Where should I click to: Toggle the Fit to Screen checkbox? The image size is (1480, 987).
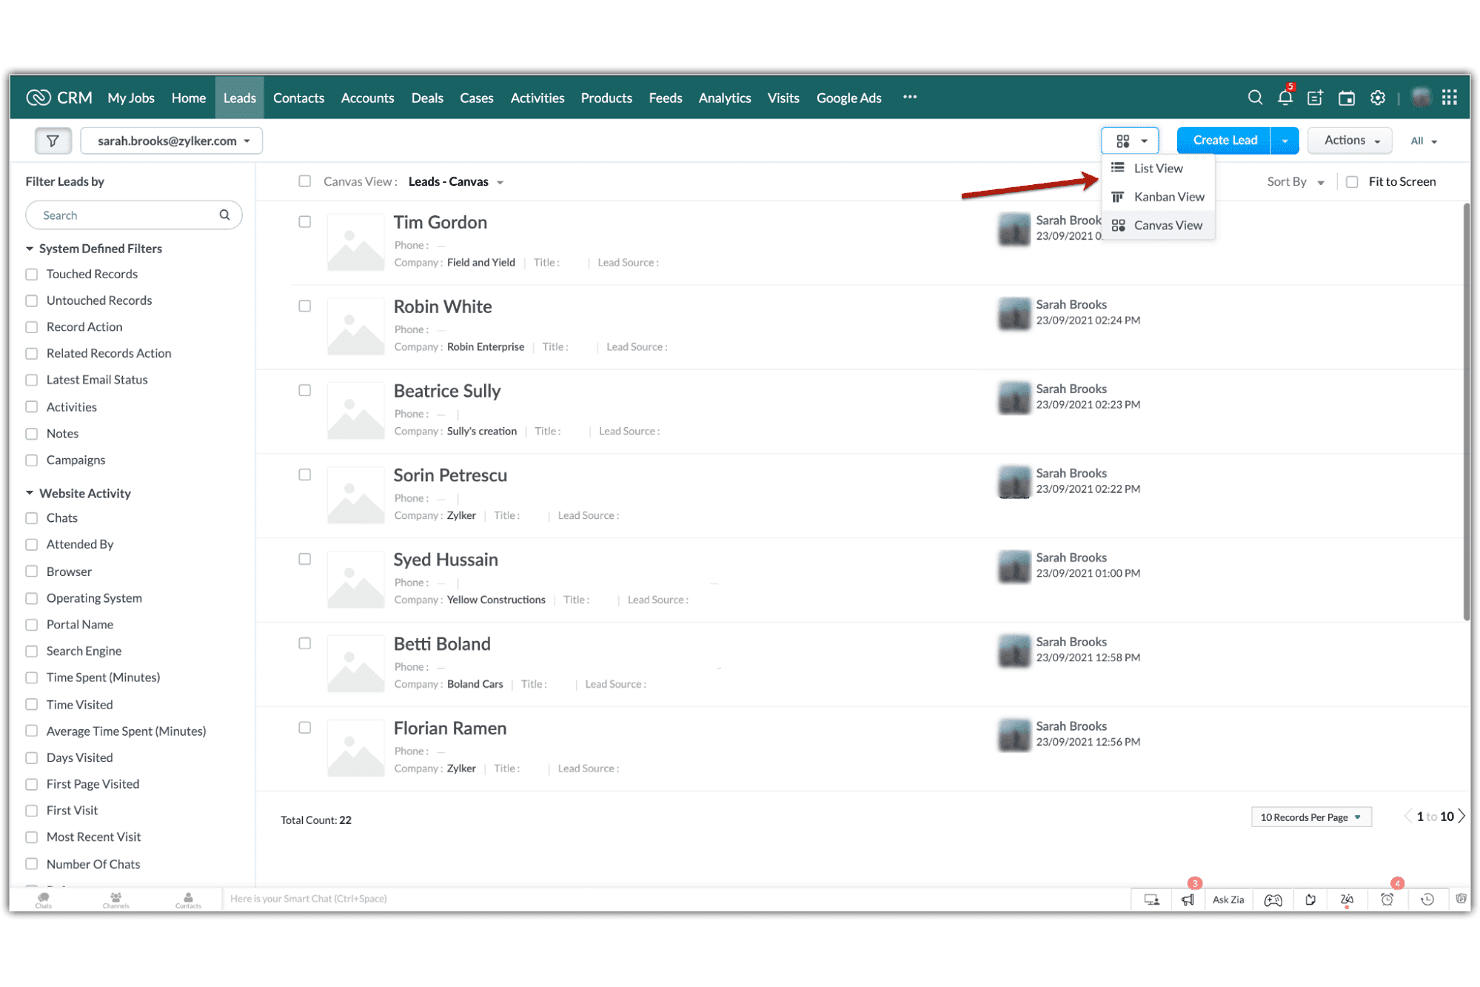[1352, 182]
